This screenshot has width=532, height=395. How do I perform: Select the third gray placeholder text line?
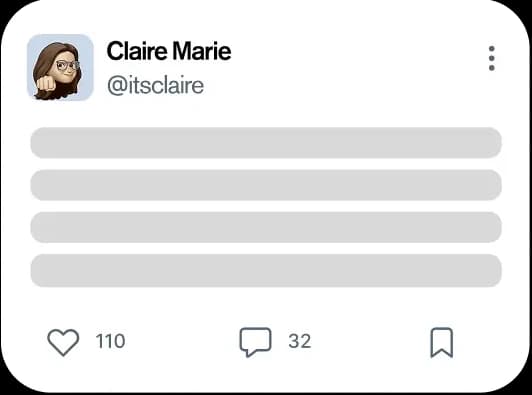pos(266,227)
